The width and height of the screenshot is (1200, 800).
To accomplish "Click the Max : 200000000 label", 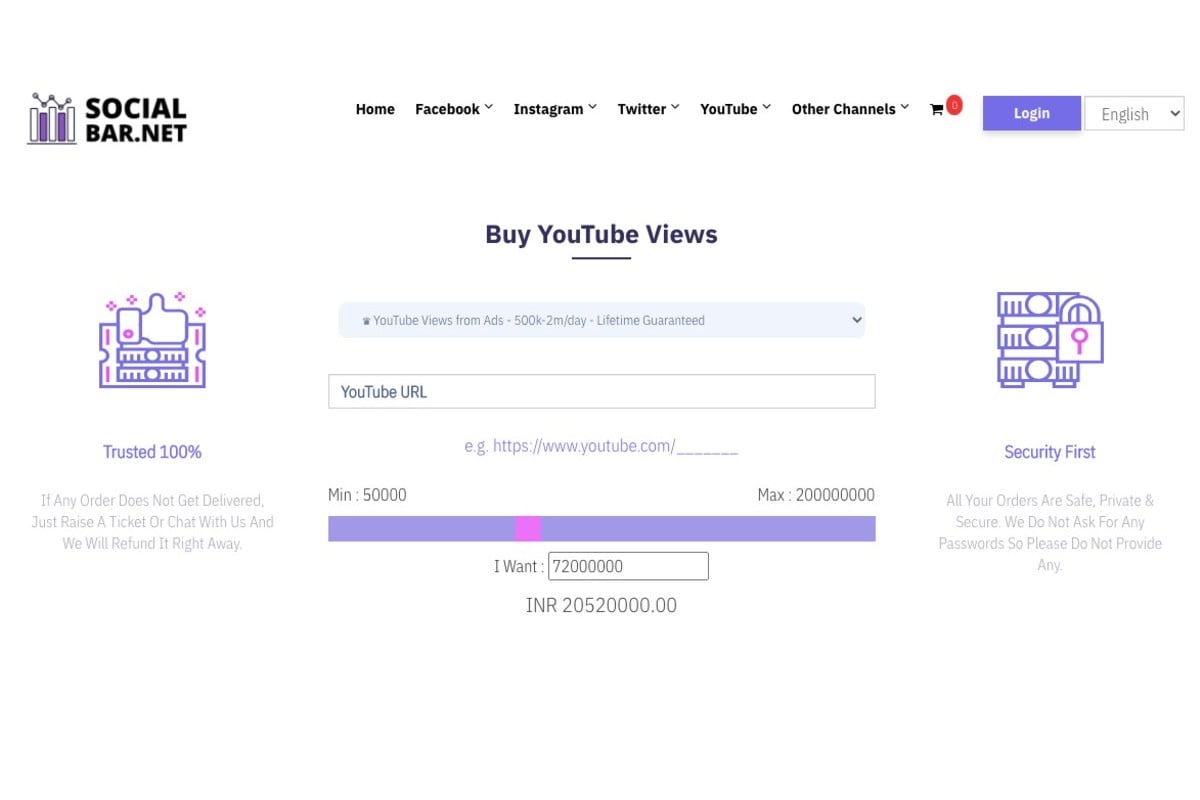I will [816, 495].
